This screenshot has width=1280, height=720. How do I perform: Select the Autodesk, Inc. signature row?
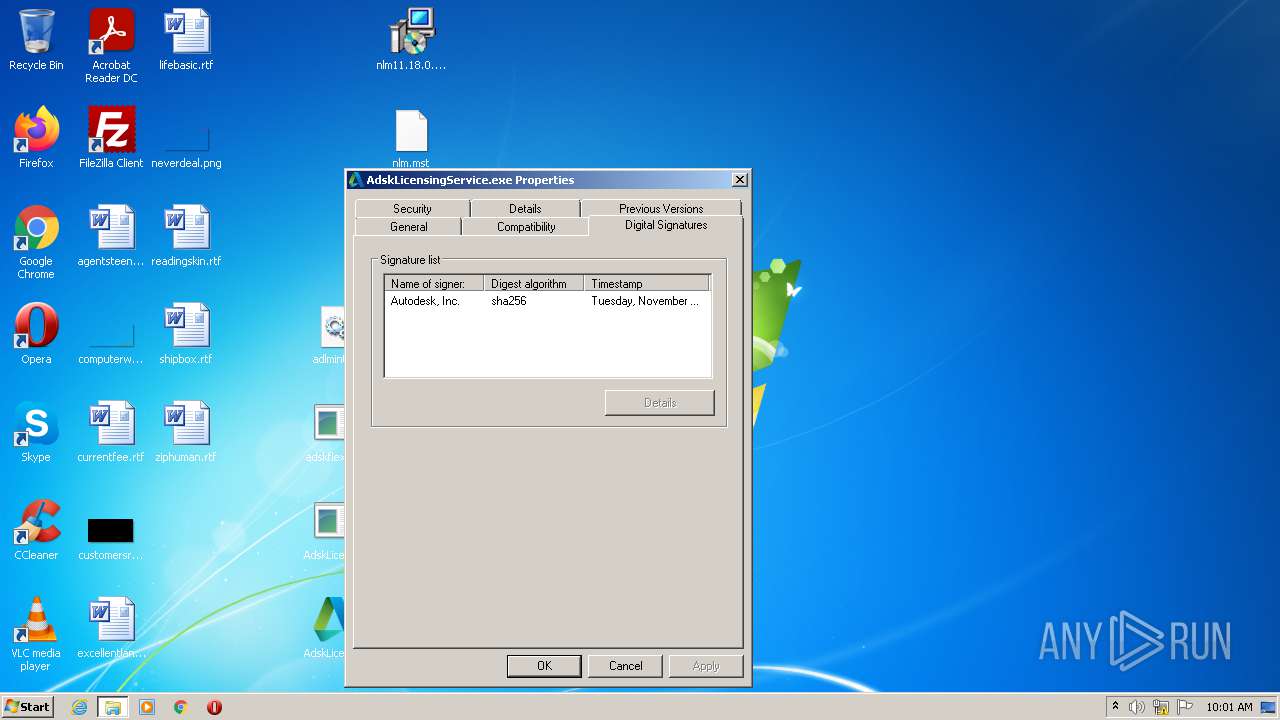[547, 301]
